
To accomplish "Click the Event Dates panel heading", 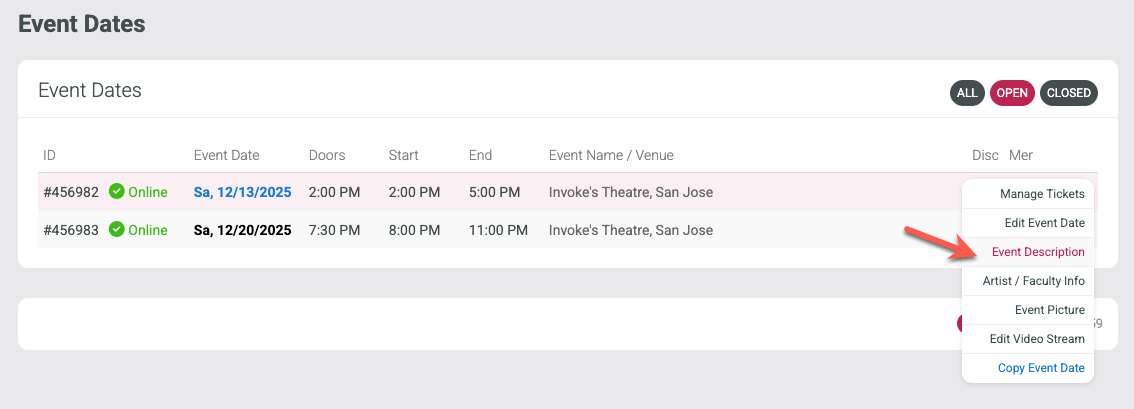I will point(90,90).
